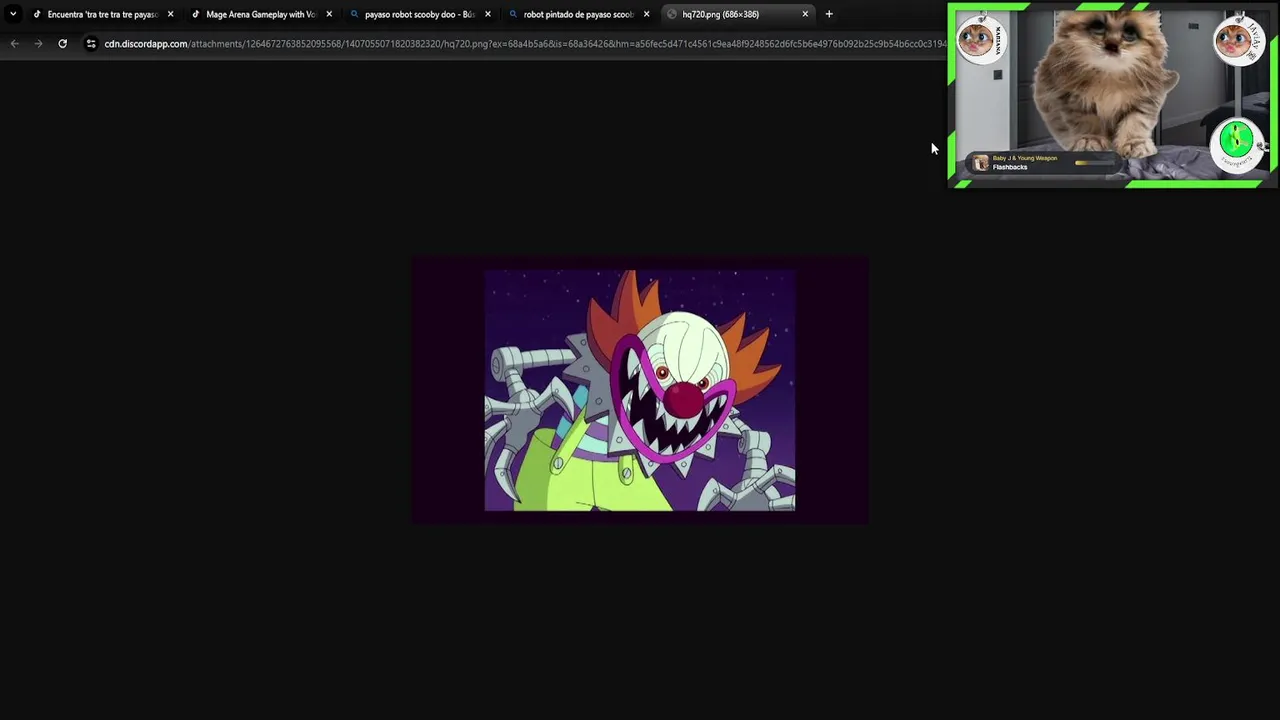1280x720 pixels.
Task: Click the globe favicon on hq720.png tab
Action: coord(672,14)
